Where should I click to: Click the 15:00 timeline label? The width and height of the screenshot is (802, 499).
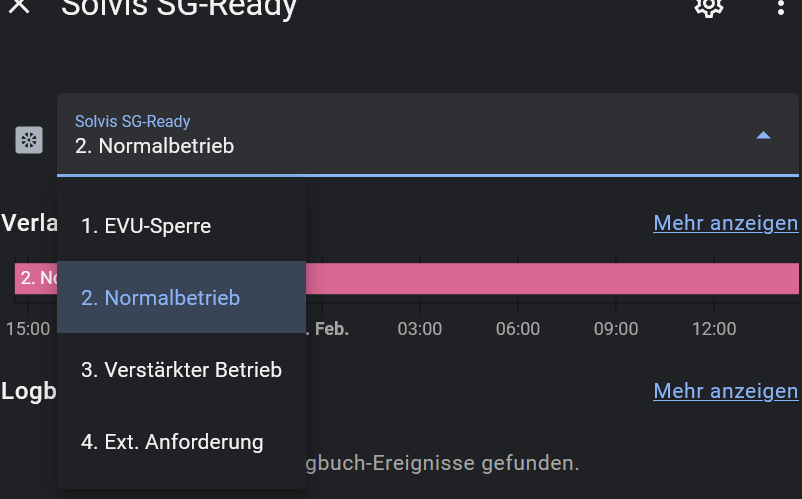tap(28, 329)
